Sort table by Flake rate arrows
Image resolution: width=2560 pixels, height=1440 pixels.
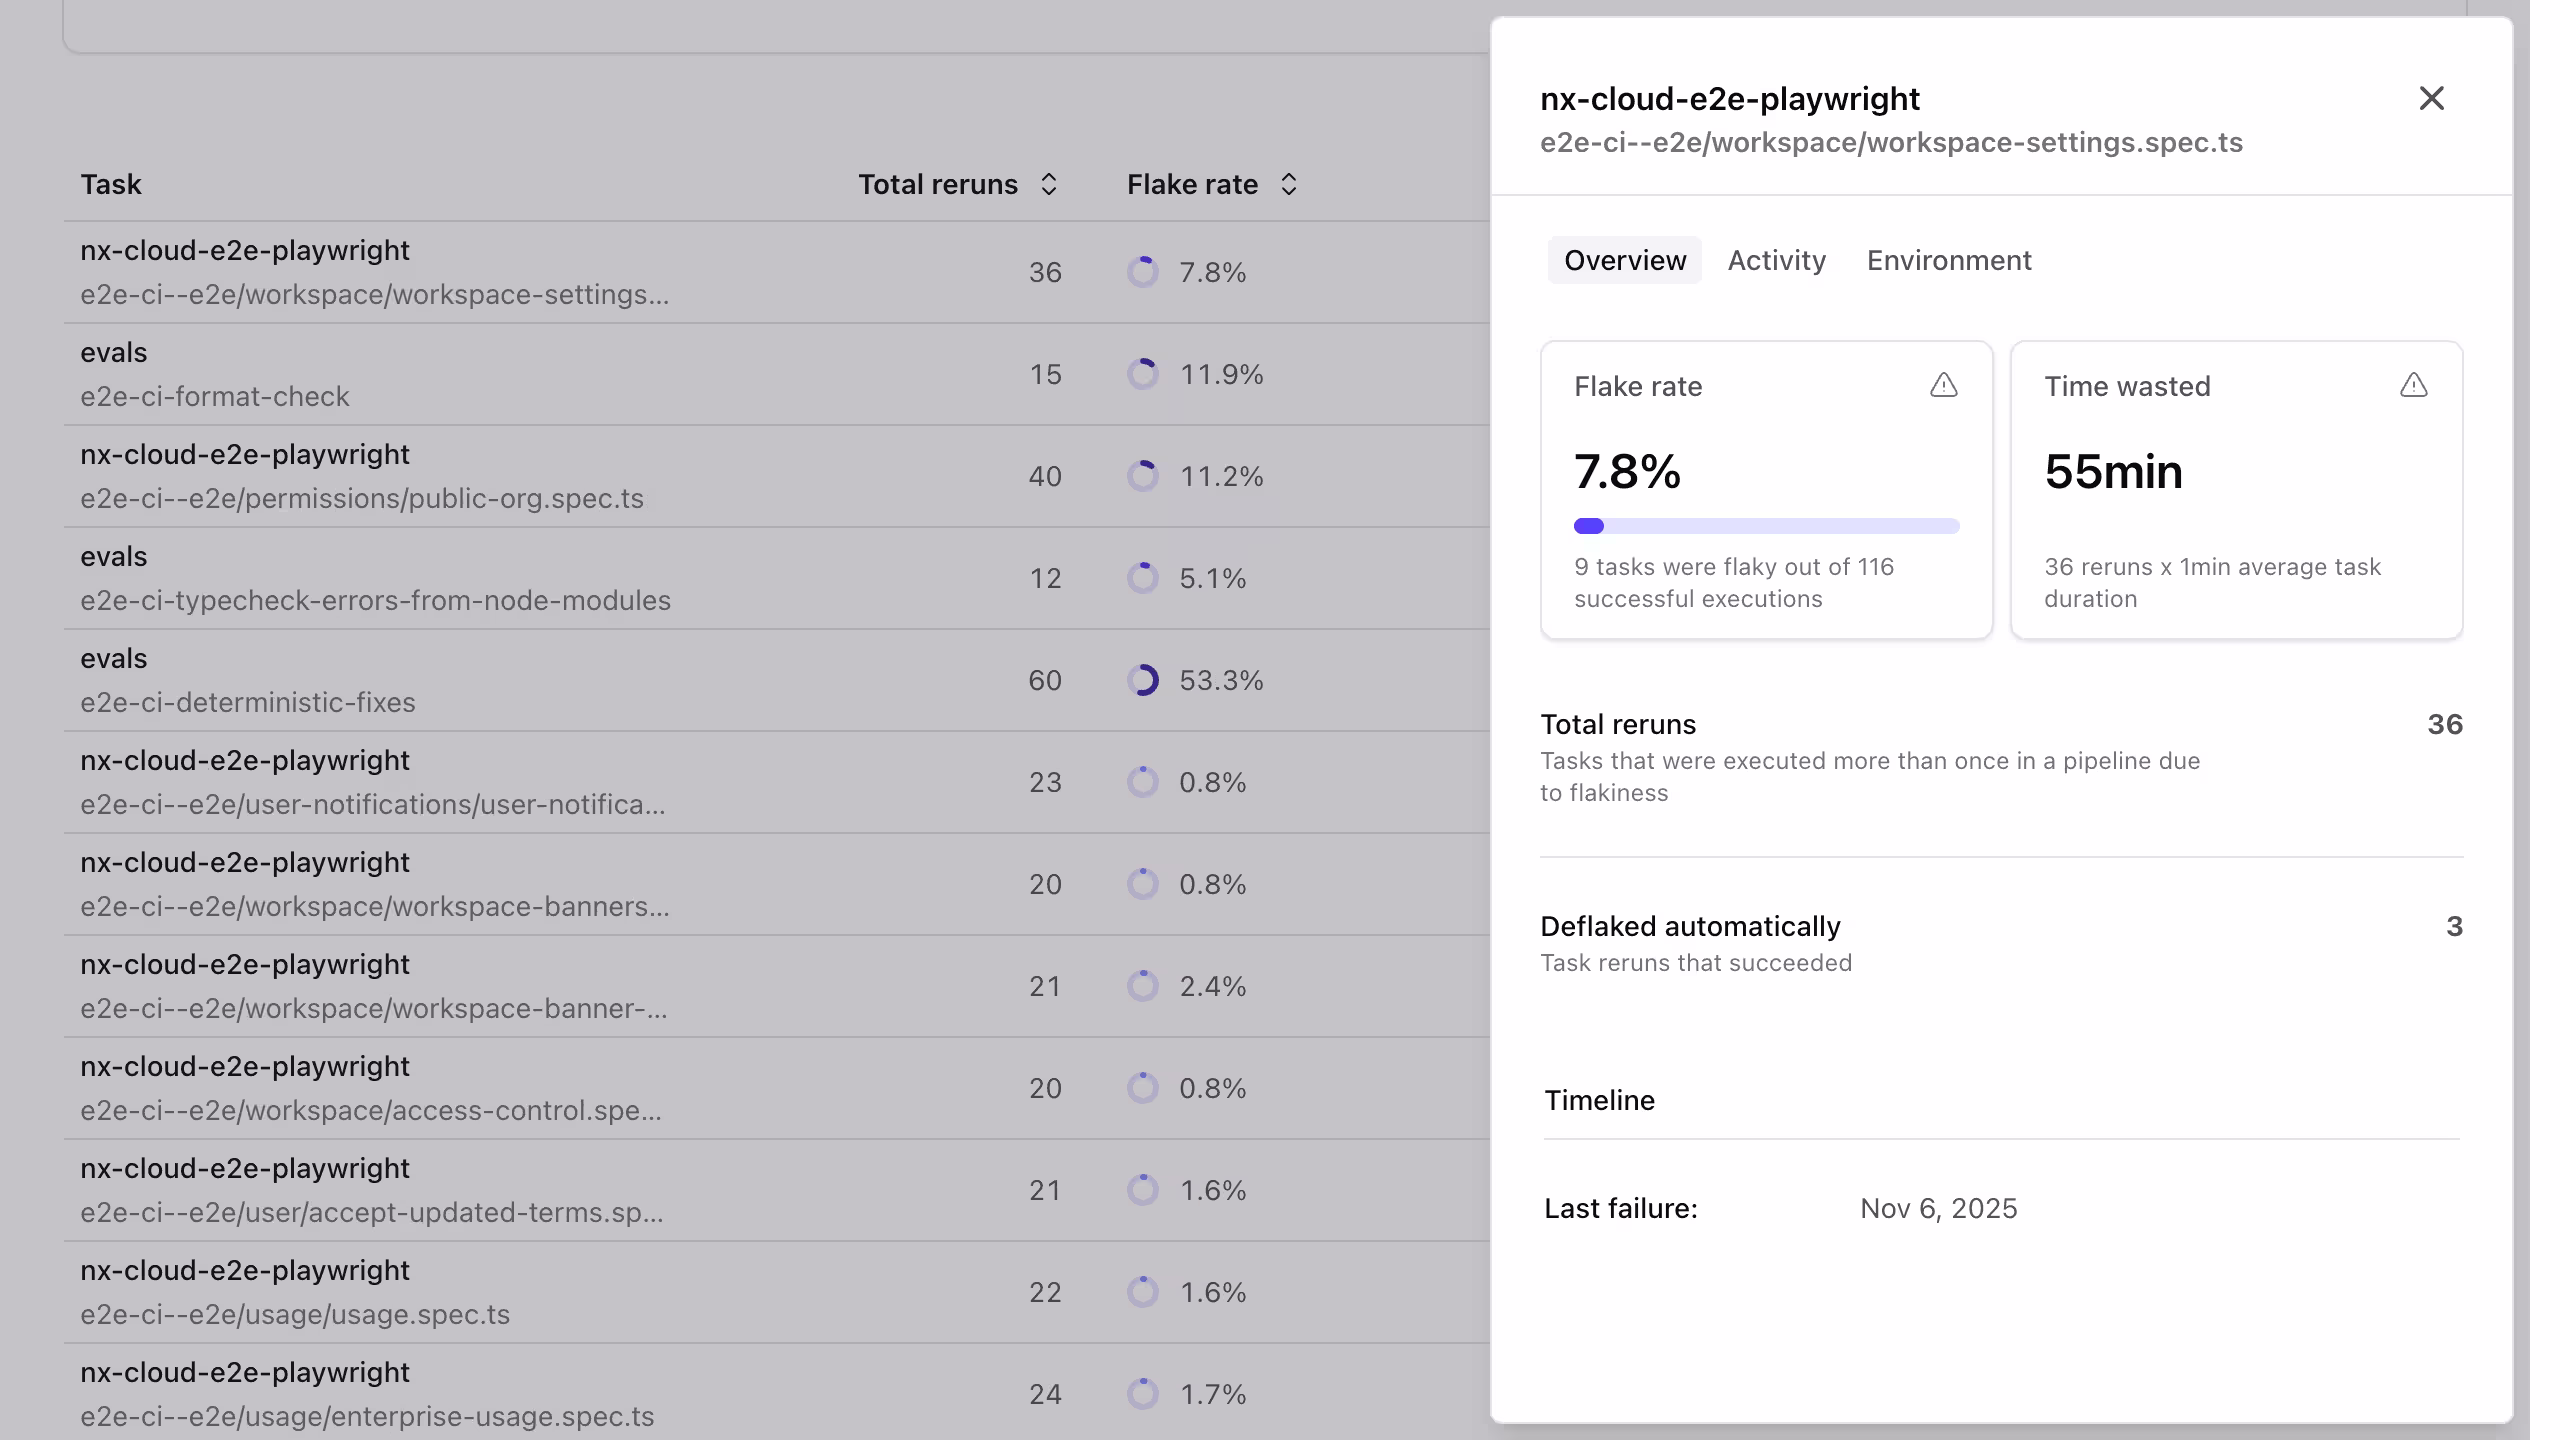coord(1288,184)
